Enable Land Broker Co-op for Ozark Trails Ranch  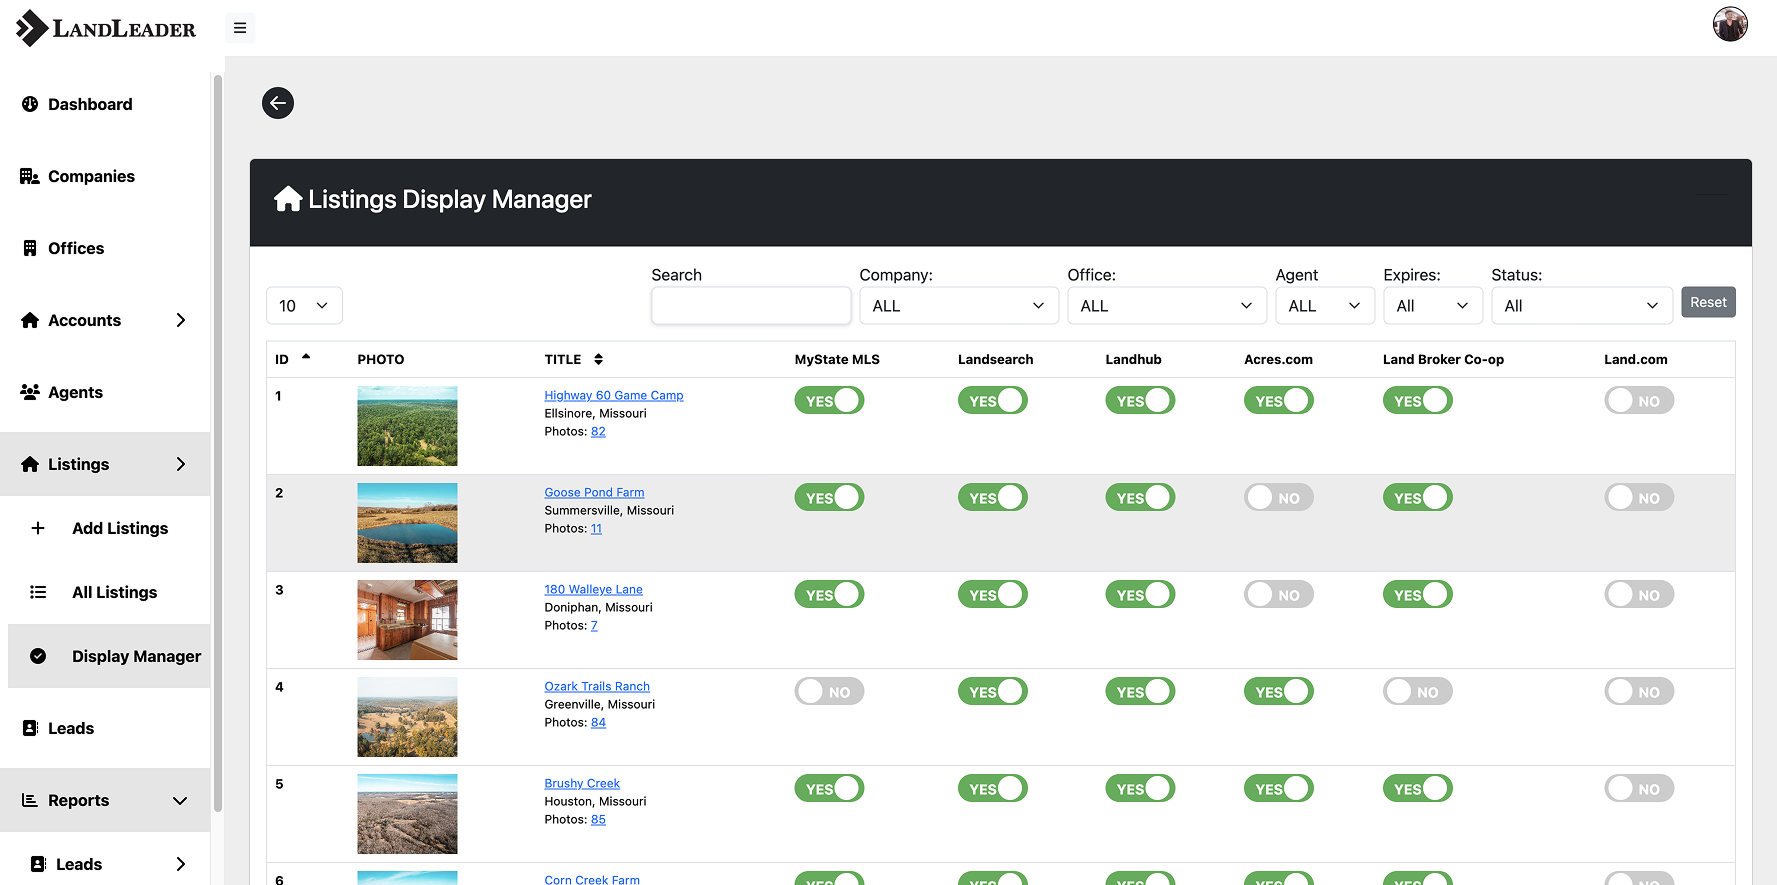1417,692
